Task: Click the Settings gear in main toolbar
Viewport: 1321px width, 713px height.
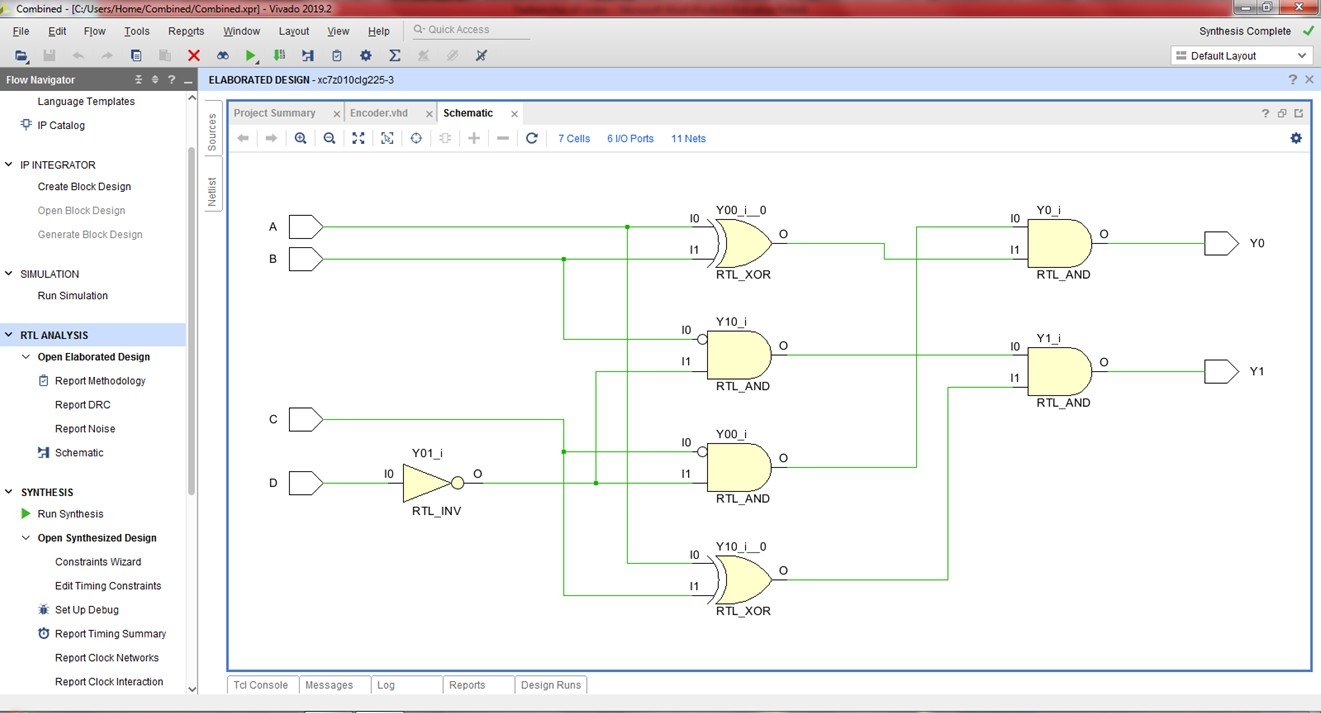Action: pyautogui.click(x=366, y=56)
